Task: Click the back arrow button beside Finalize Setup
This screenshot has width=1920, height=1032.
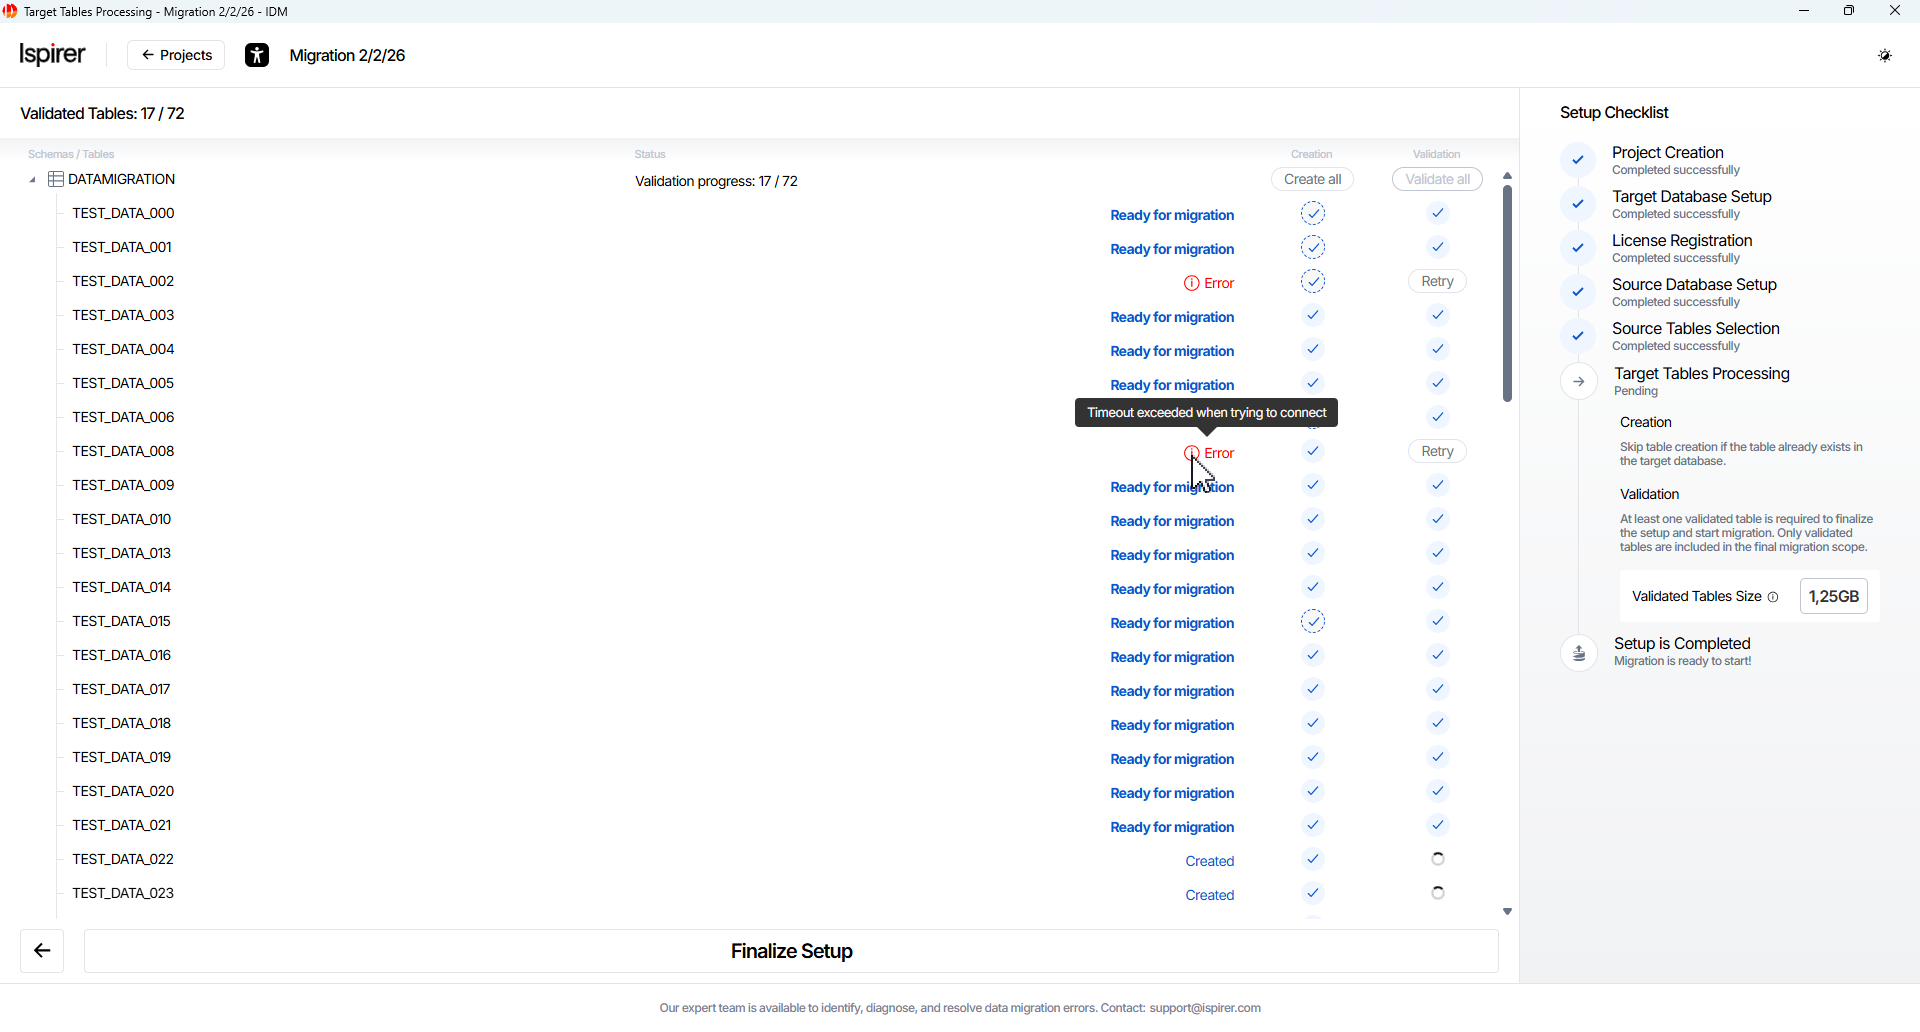Action: pyautogui.click(x=42, y=951)
